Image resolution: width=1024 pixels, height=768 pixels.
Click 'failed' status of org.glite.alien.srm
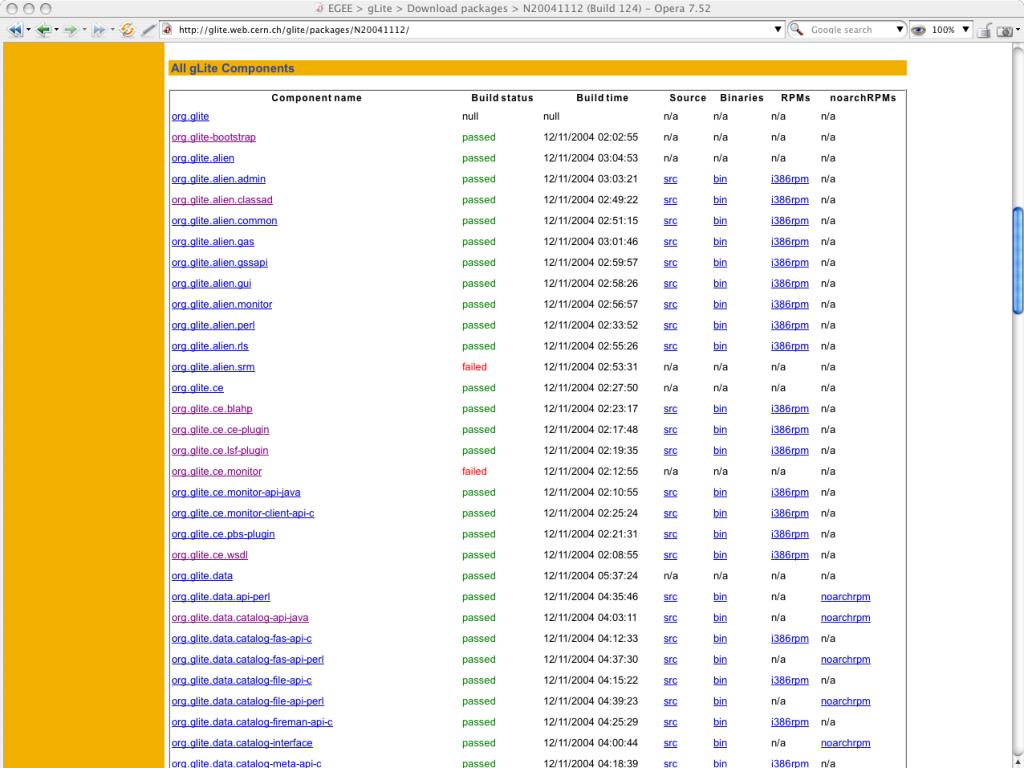point(474,367)
